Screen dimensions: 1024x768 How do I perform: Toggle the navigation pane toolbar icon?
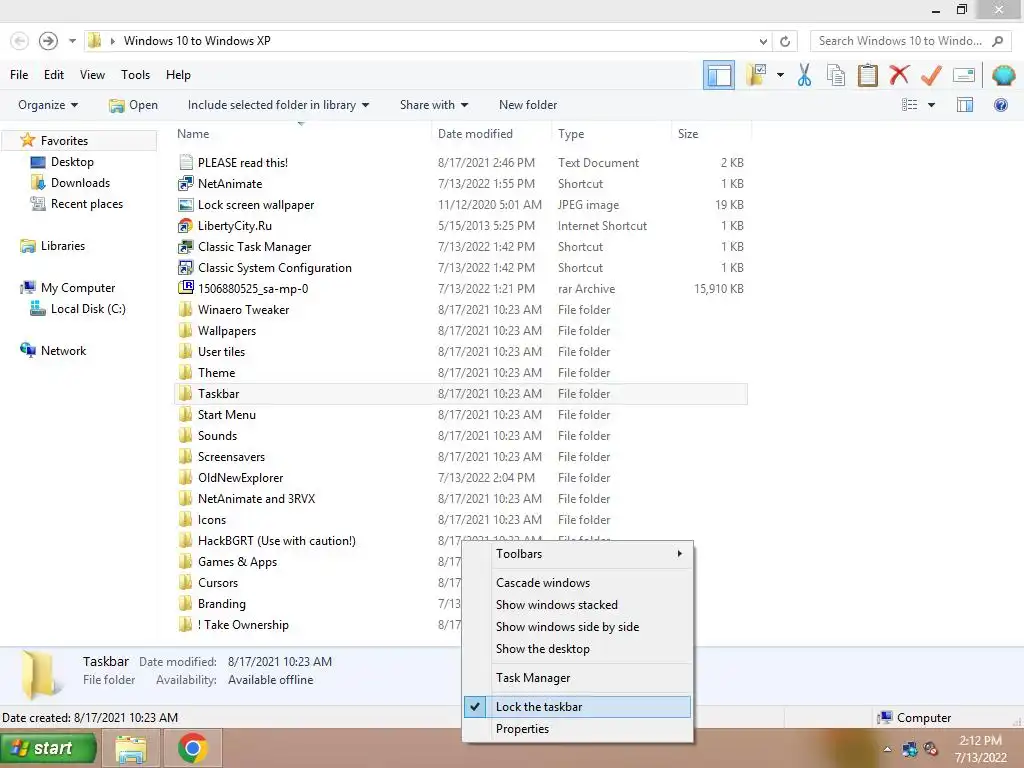(x=718, y=75)
